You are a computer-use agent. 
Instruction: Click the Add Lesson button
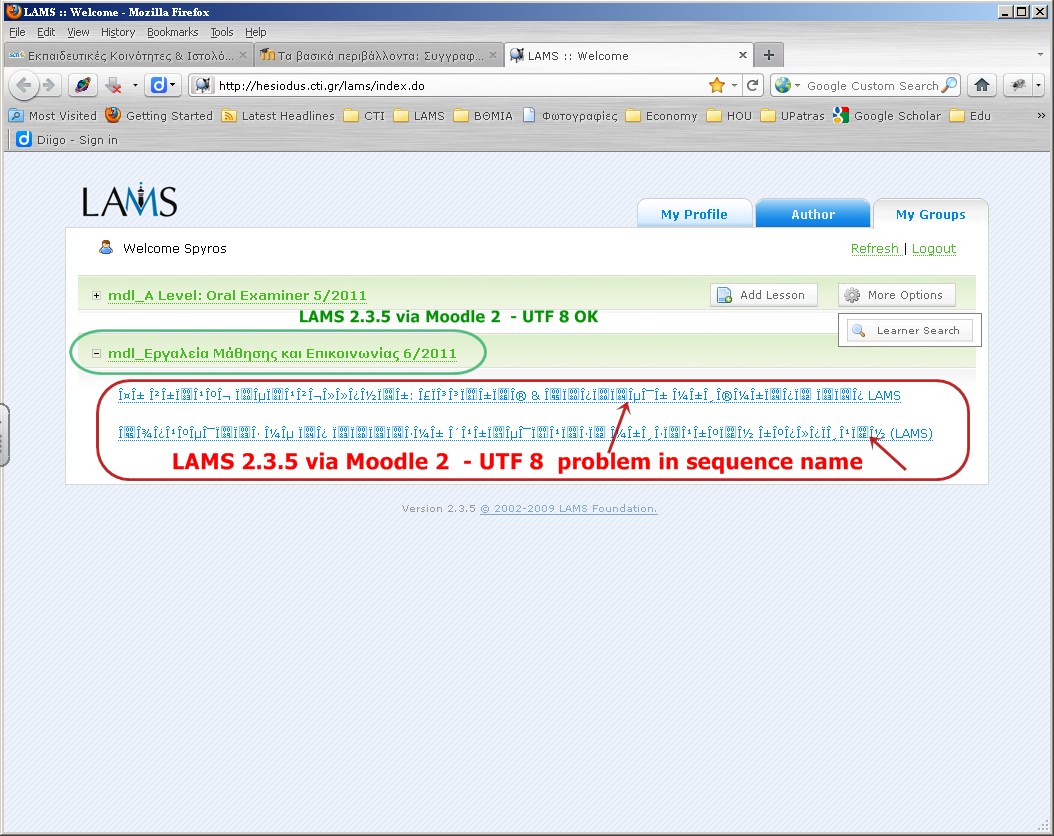click(764, 295)
